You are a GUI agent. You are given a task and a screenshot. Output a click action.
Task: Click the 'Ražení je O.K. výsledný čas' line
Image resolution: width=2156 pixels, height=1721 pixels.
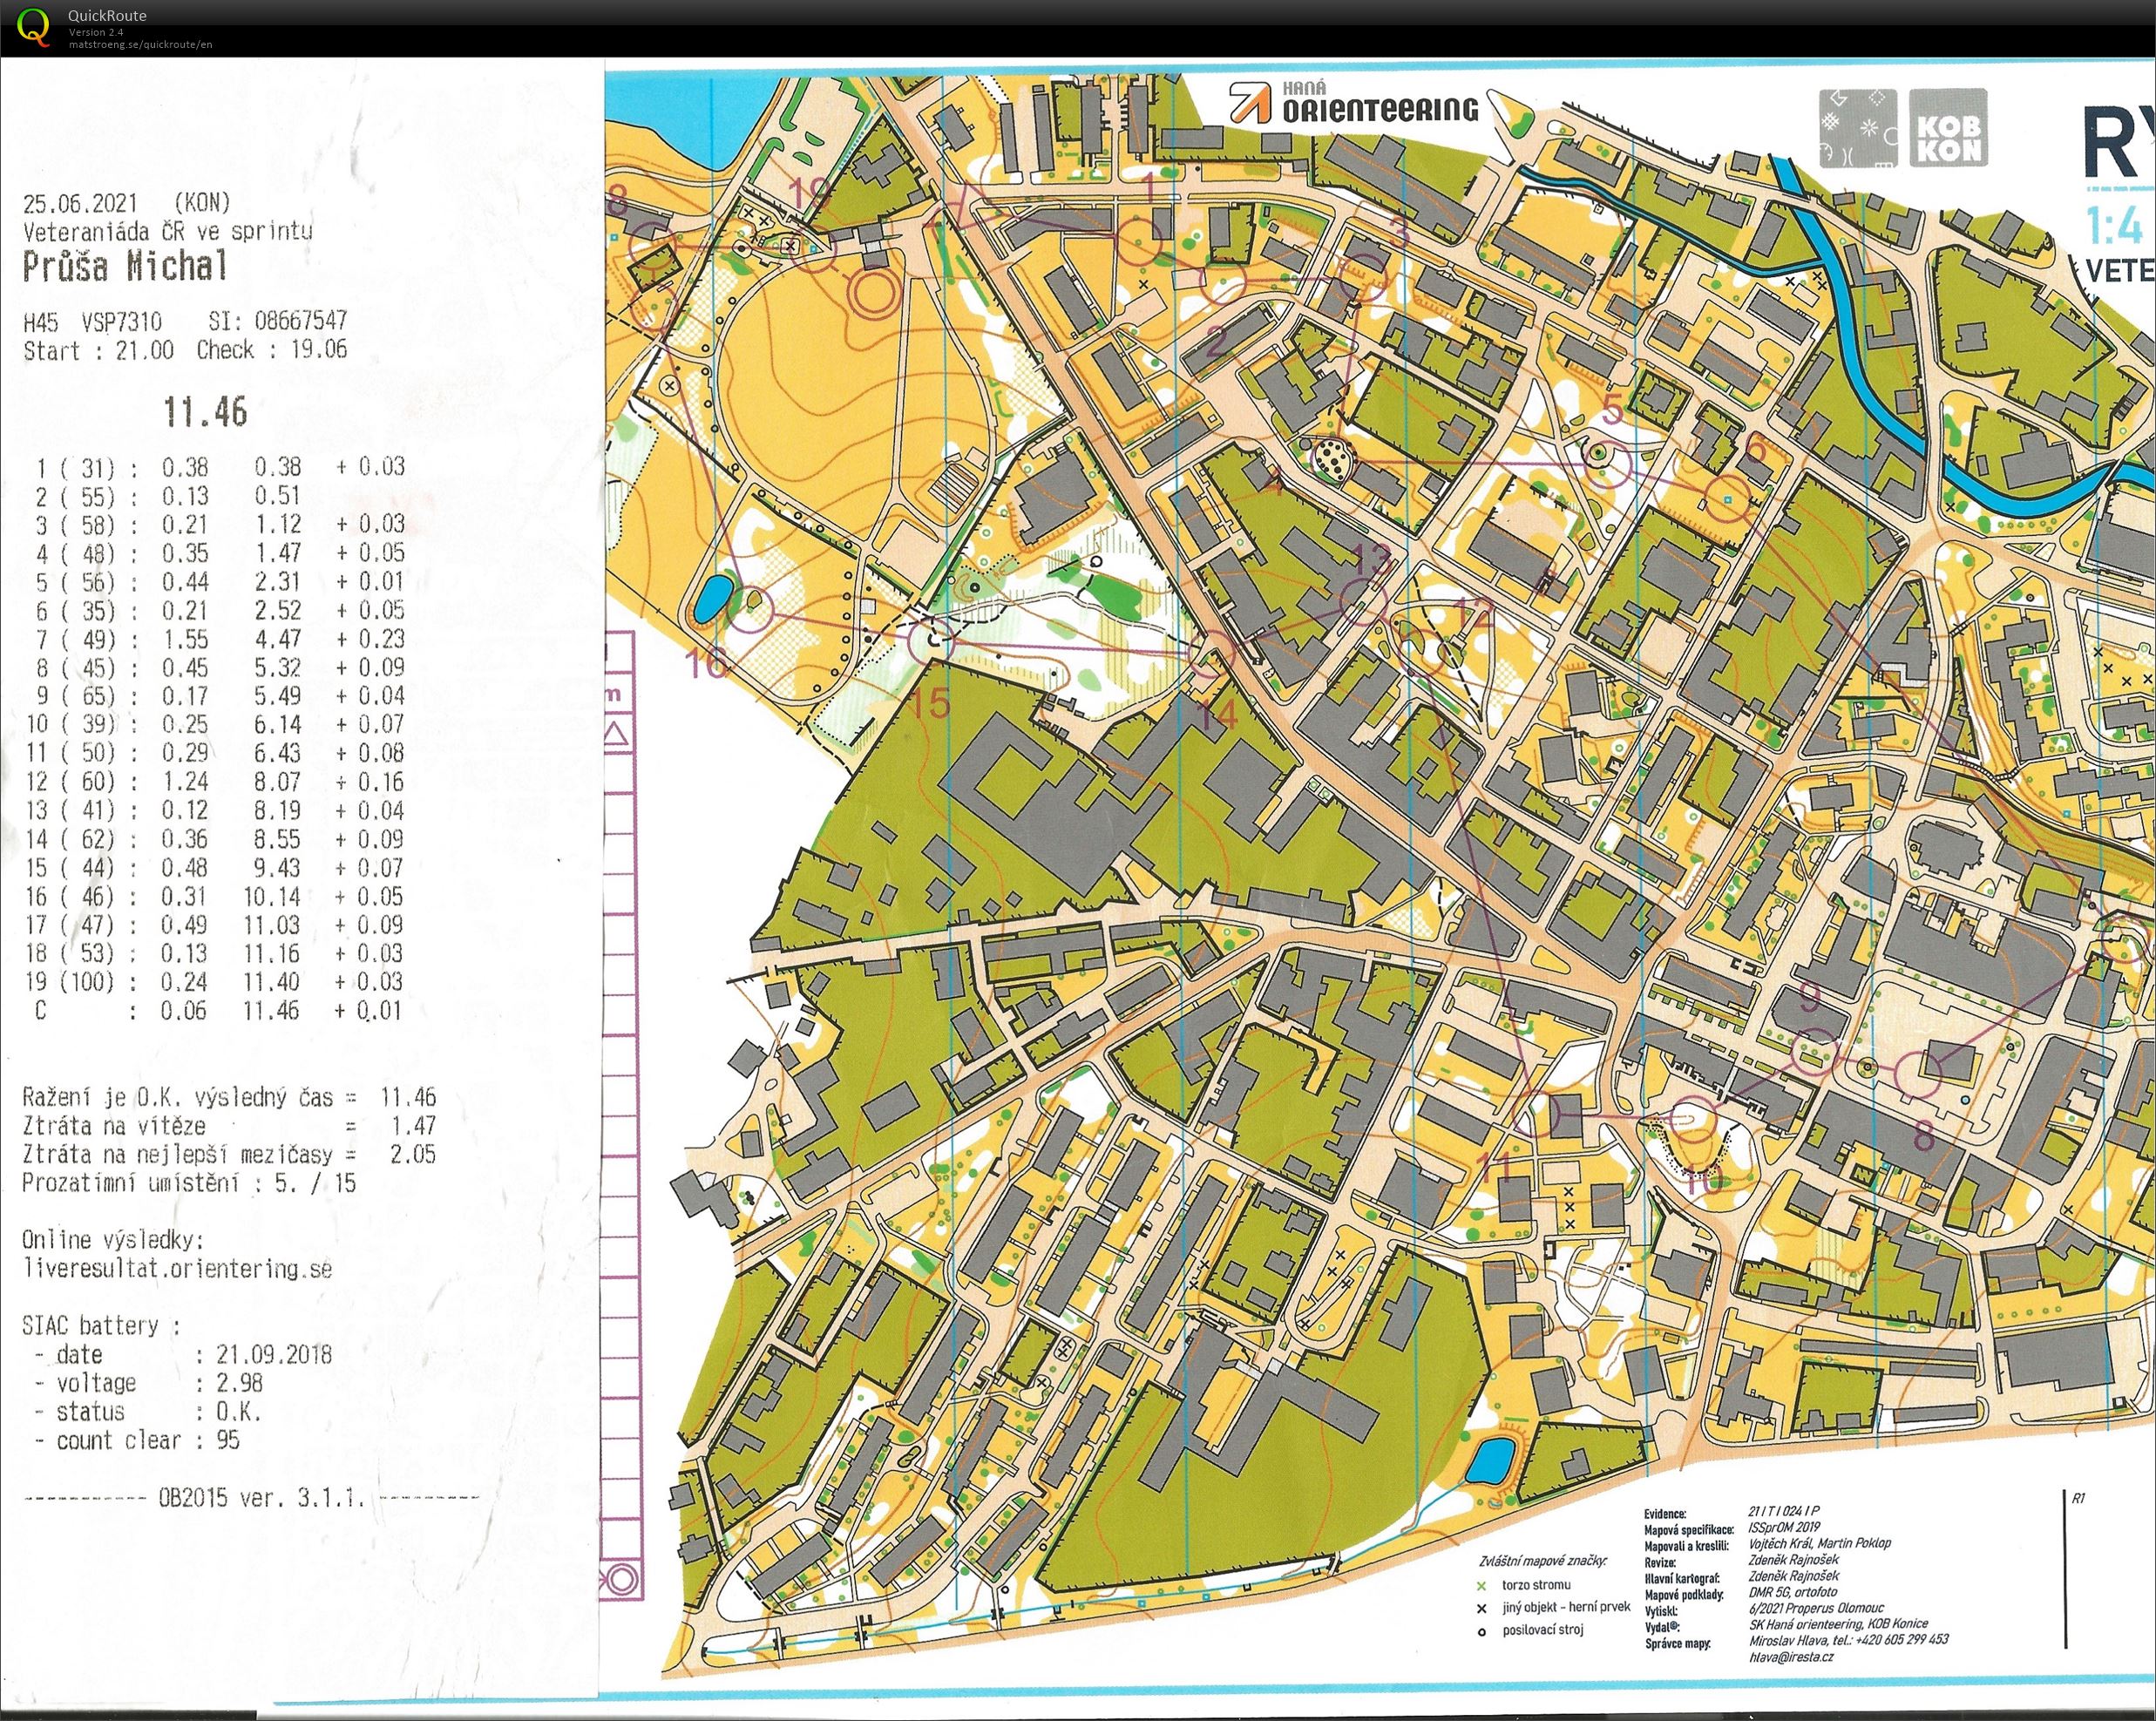(229, 1097)
